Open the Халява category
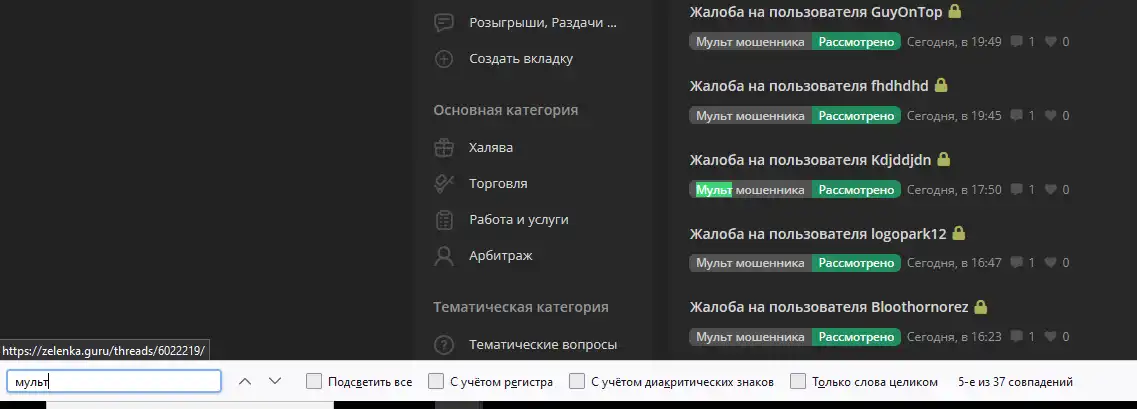Viewport: 1137px width, 409px height. (x=491, y=147)
